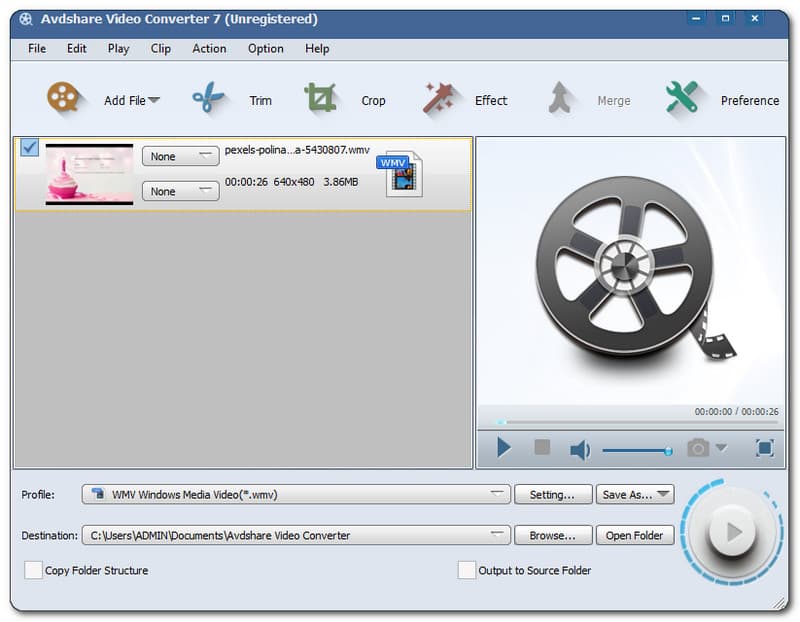Open the Effect magic wand tool
Image resolution: width=800 pixels, height=622 pixels.
click(439, 99)
